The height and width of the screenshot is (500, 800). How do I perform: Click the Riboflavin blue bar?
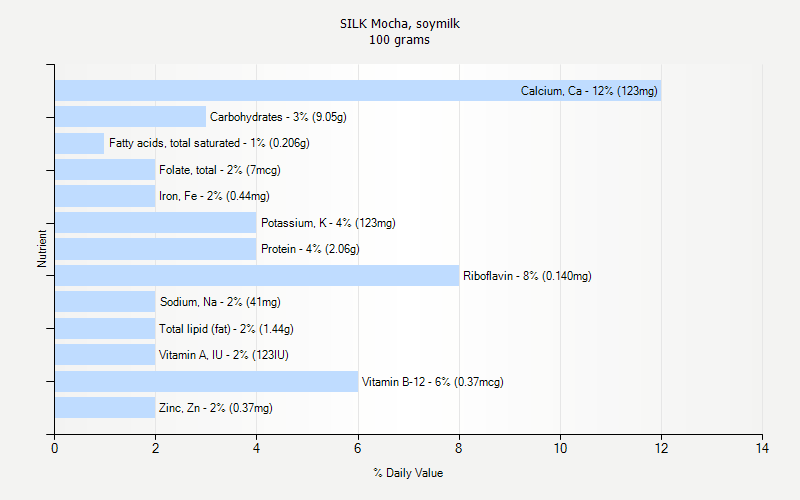coord(257,276)
